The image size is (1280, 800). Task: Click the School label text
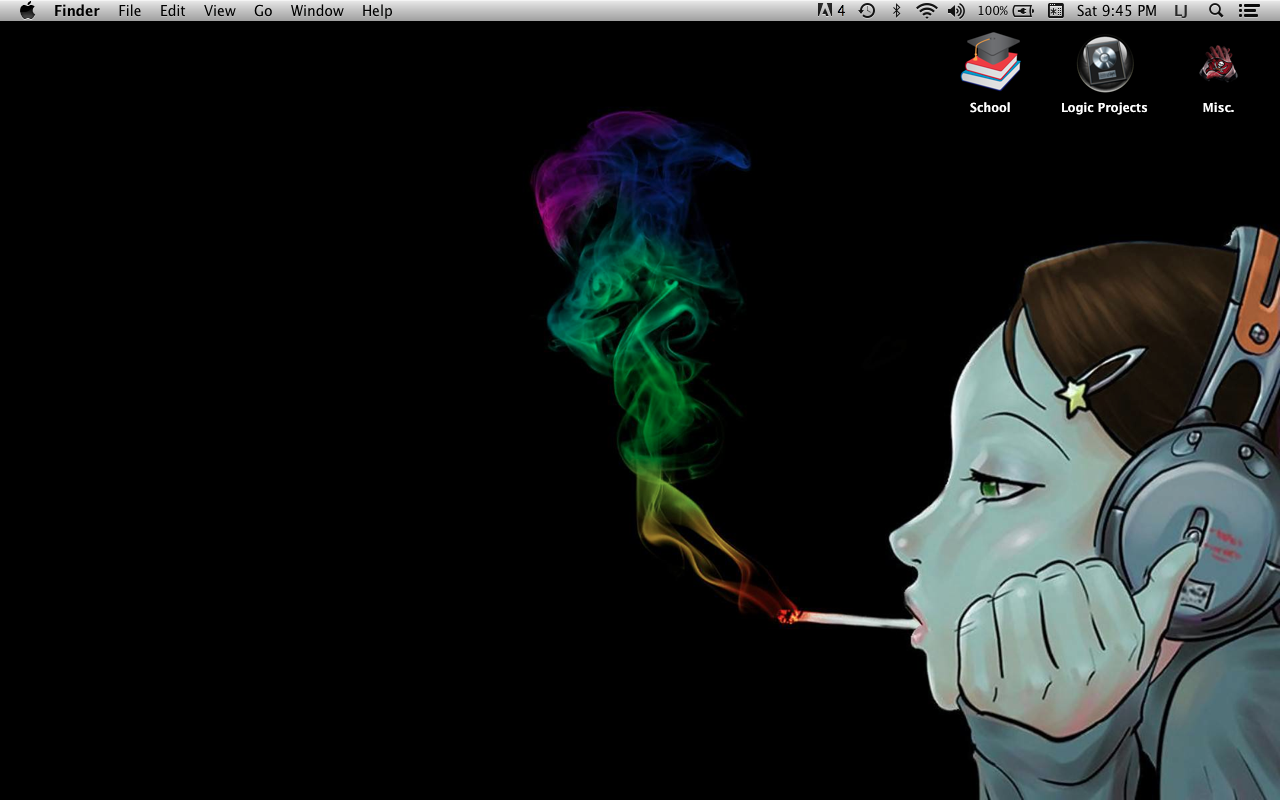990,108
